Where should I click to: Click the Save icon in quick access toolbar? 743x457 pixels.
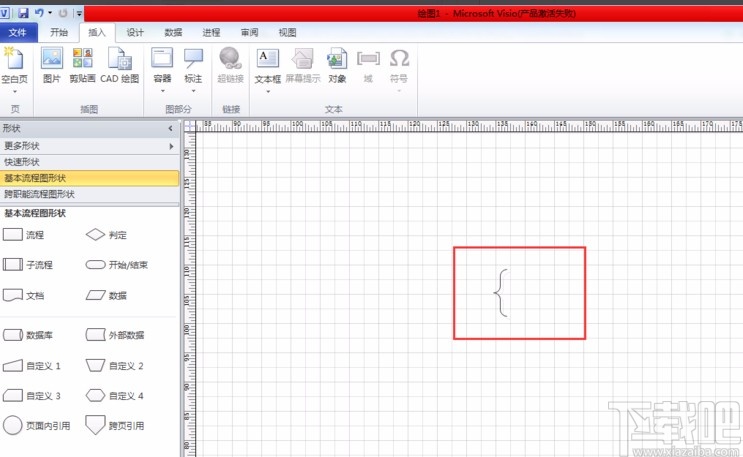pos(23,13)
